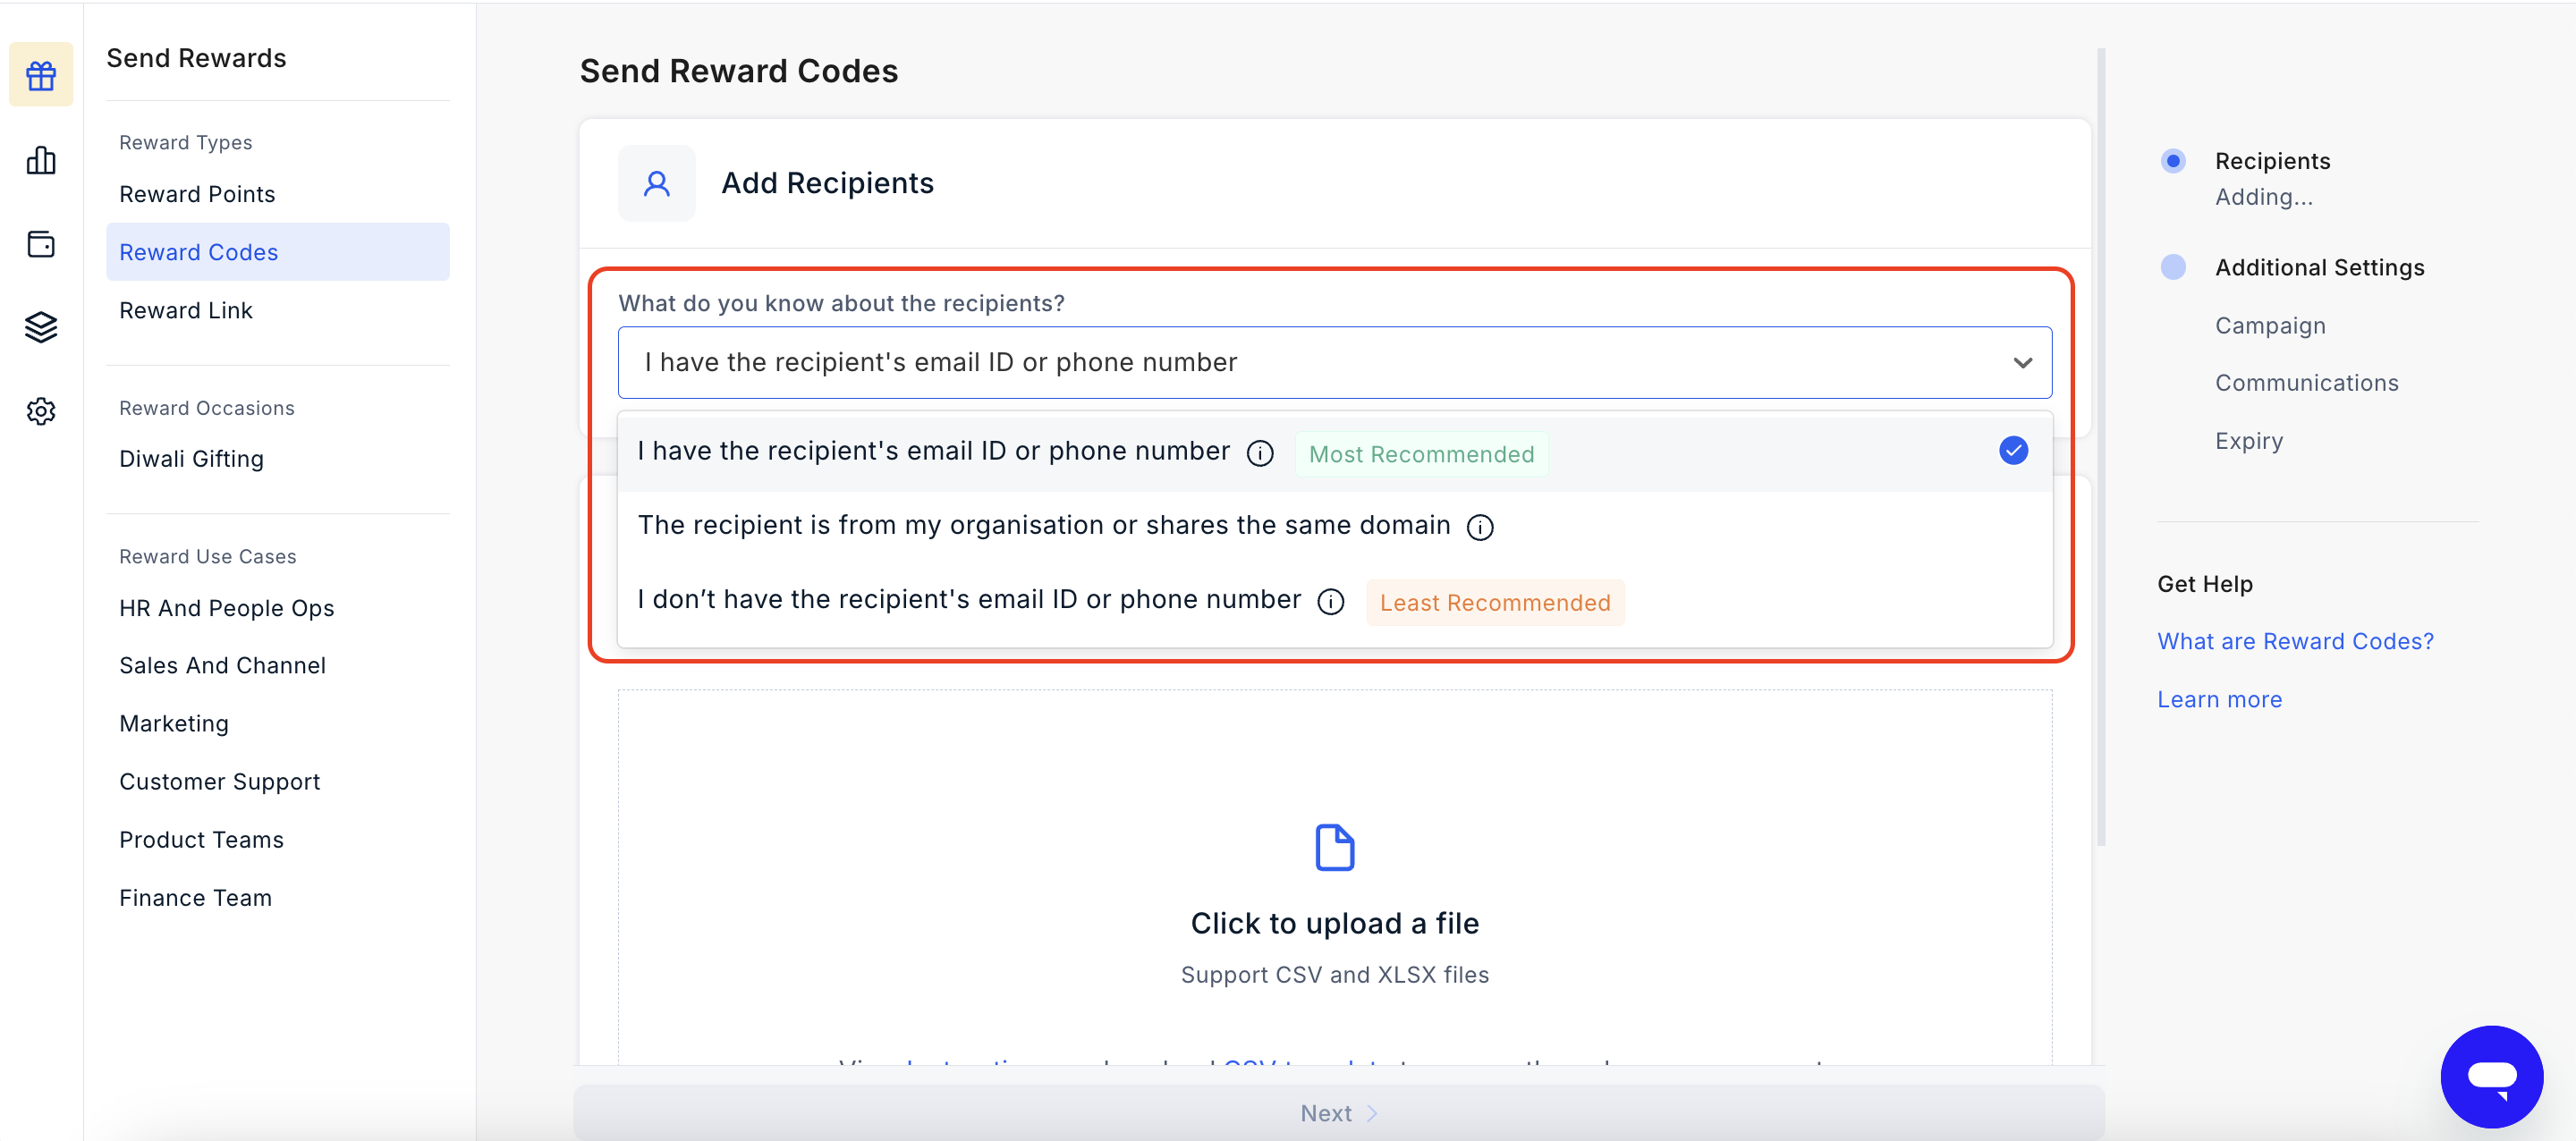This screenshot has height=1141, width=2576.
Task: Click the file upload document icon
Action: pos(1335,847)
